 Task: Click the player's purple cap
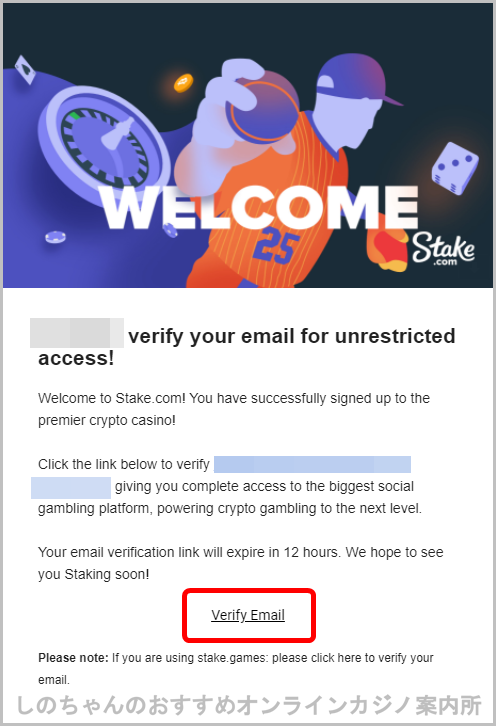pos(355,78)
